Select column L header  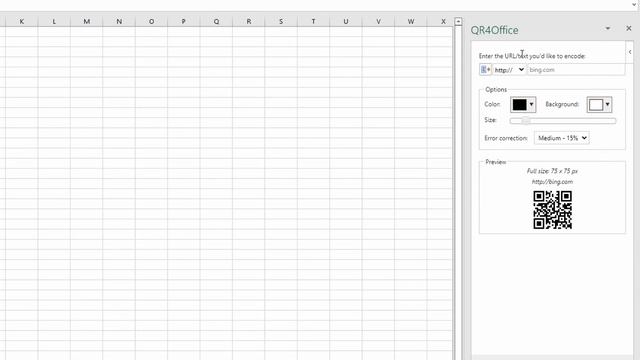[x=54, y=21]
